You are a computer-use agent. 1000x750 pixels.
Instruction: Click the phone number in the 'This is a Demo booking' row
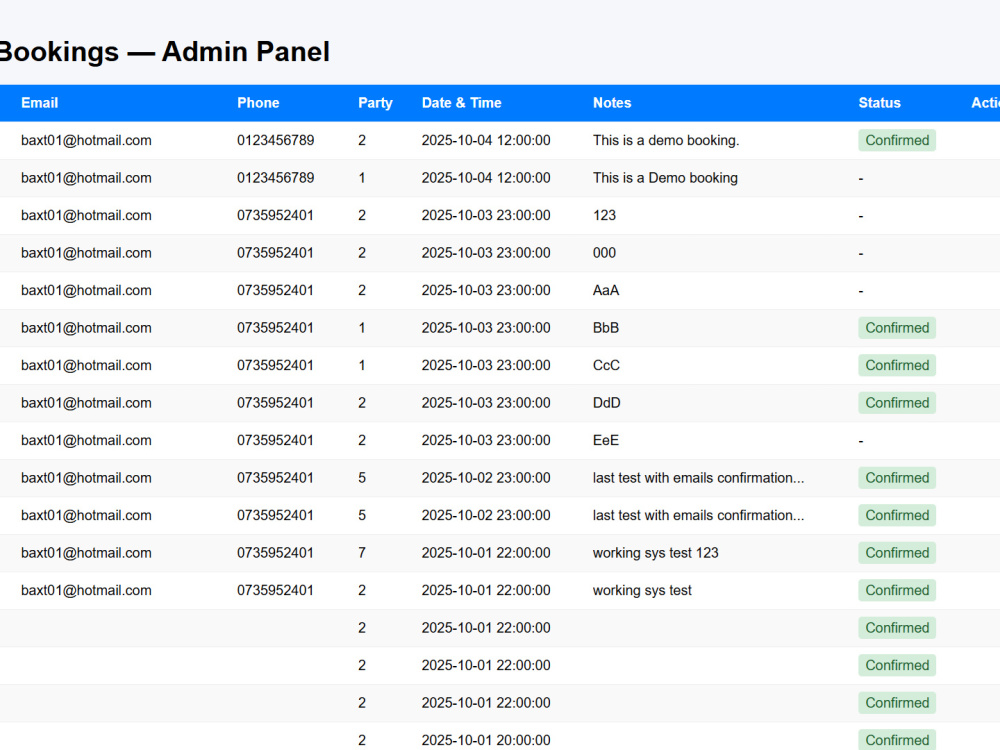coord(276,178)
